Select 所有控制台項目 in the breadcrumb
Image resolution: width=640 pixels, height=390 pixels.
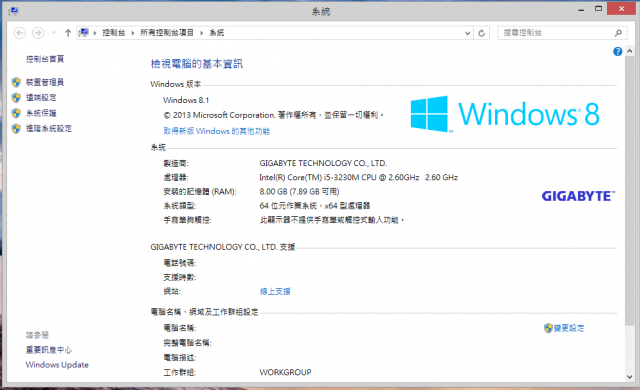tap(167, 33)
